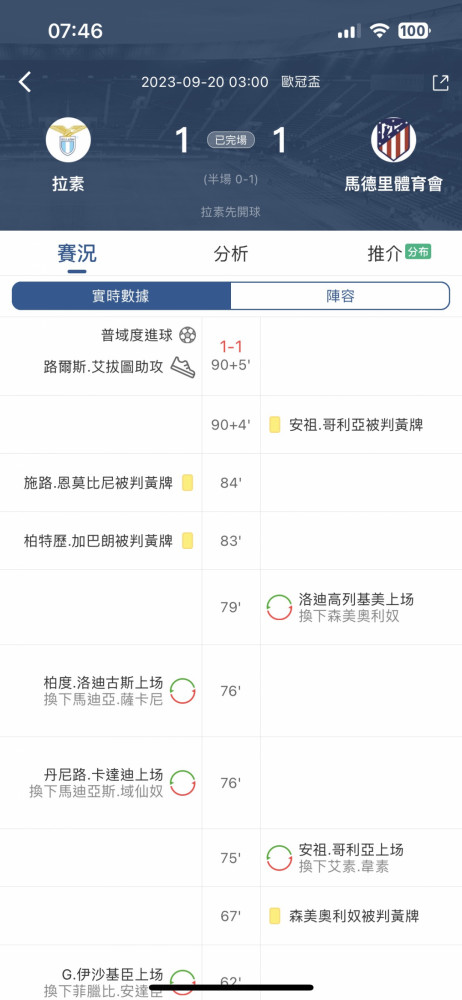Tap substitution icon beside 柏度.洛迪古斯上场
462x1000 pixels.
click(x=183, y=691)
